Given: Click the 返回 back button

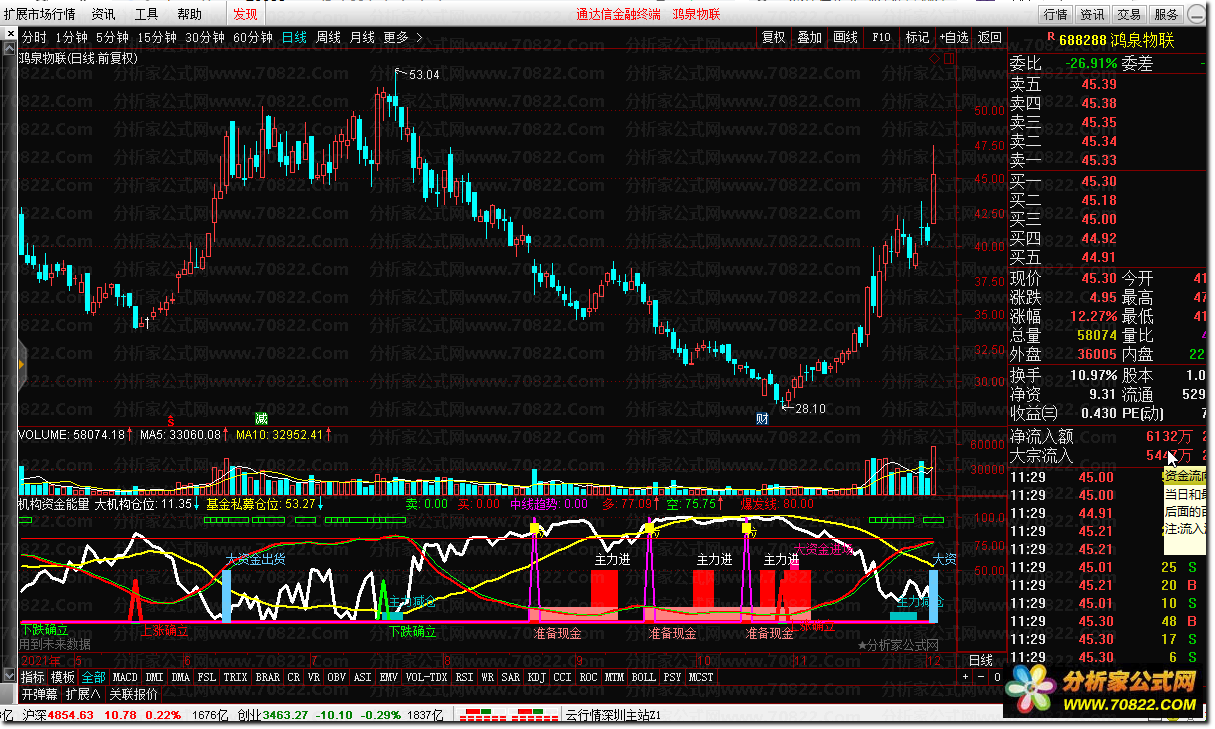Looking at the screenshot, I should [989, 37].
